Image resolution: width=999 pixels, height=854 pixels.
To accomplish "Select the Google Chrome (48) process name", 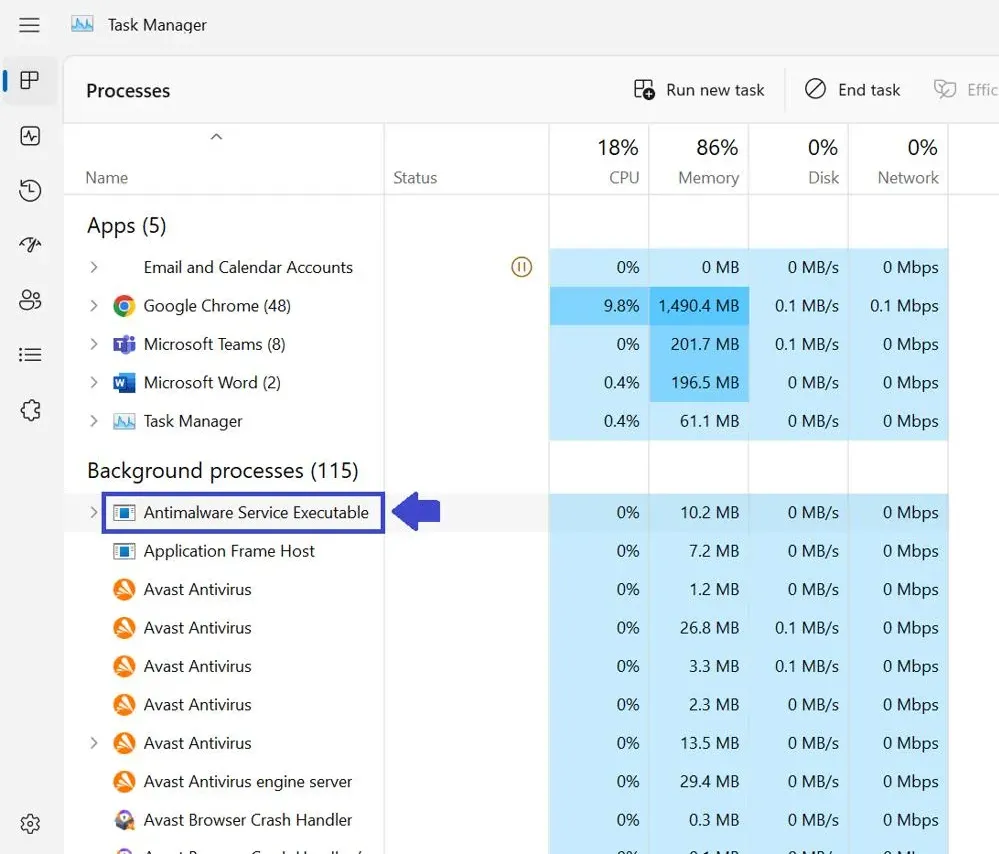I will (x=217, y=306).
